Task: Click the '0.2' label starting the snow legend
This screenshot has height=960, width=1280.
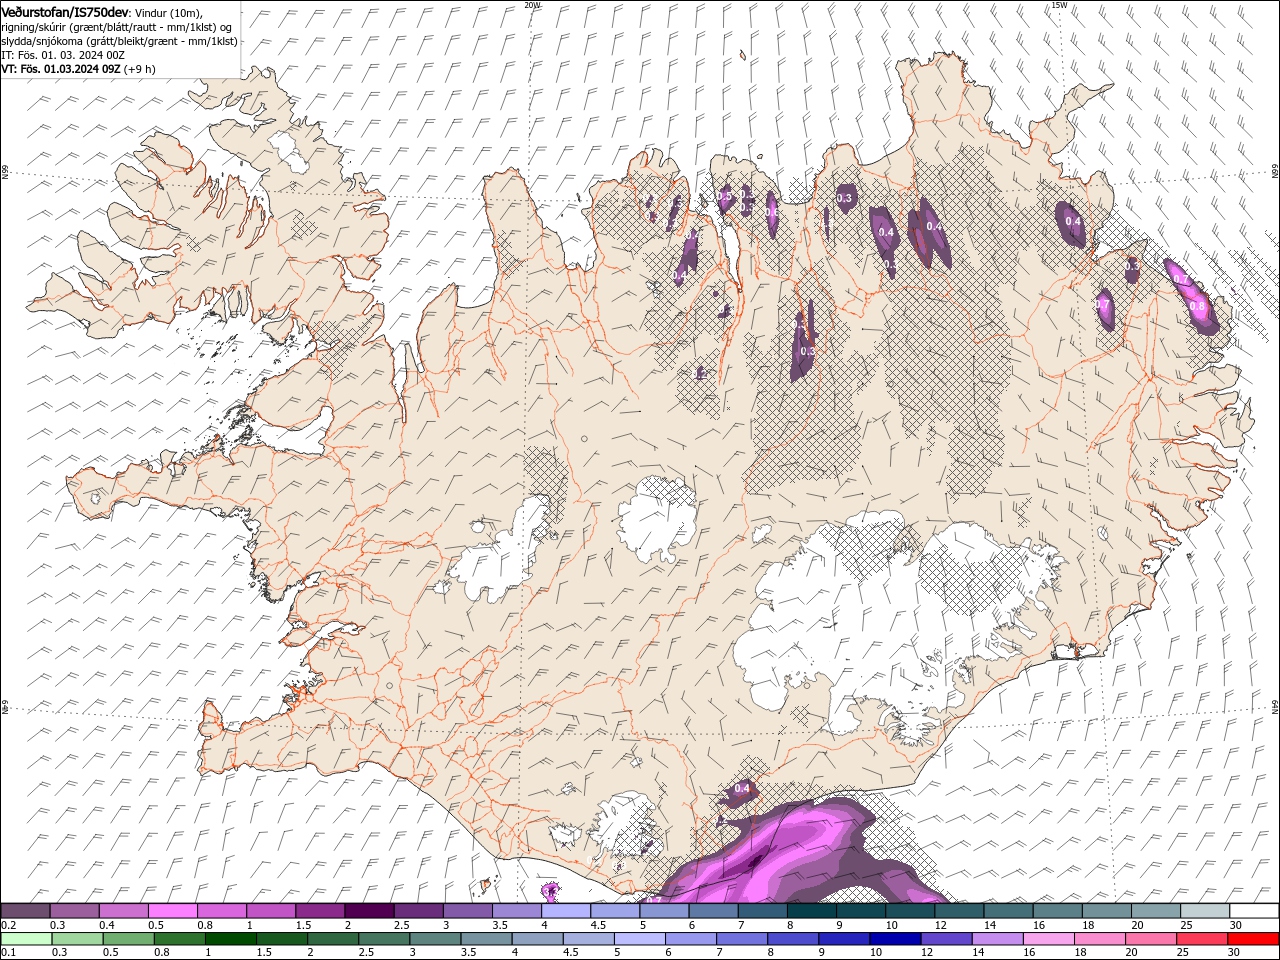Action: [x=8, y=925]
